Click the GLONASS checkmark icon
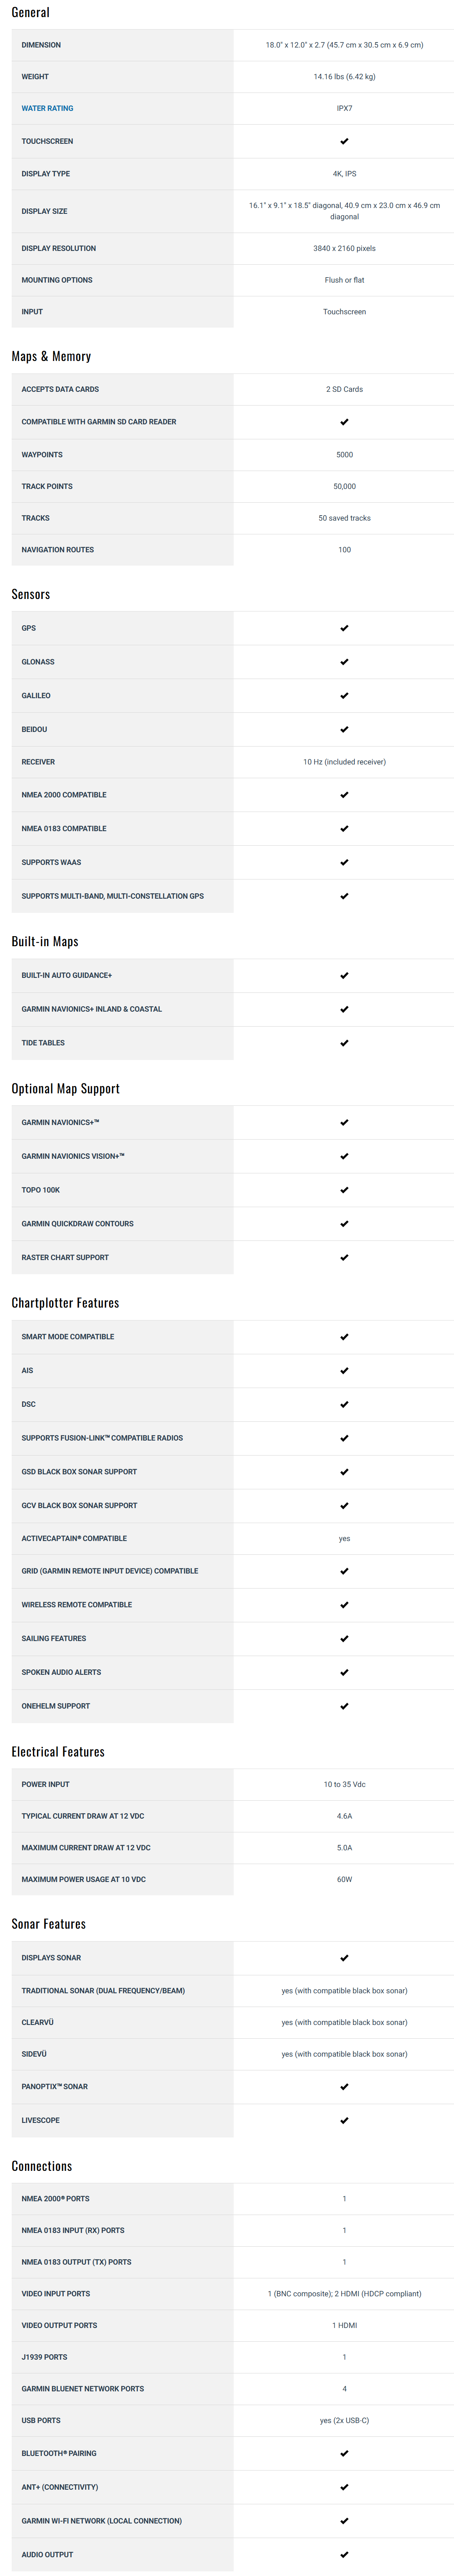Image resolution: width=454 pixels, height=2576 pixels. coord(344,662)
